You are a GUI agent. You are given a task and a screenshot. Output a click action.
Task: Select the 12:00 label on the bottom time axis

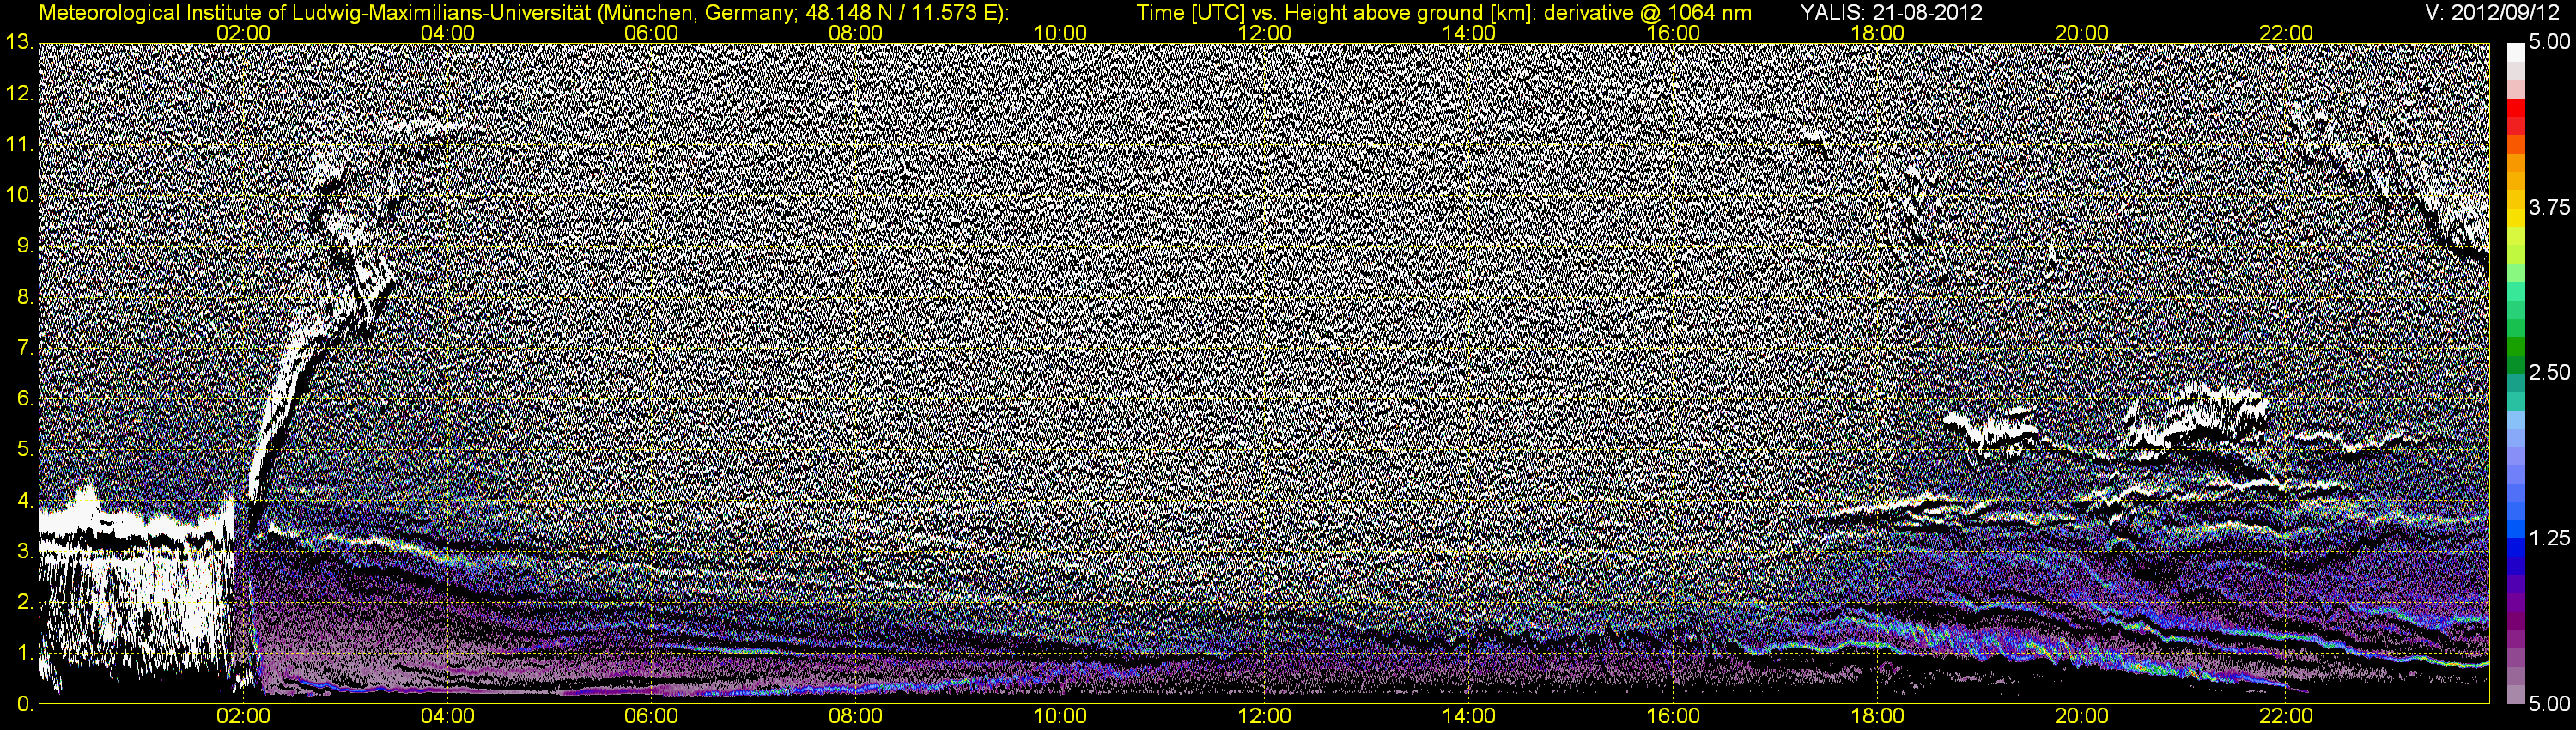[x=1264, y=716]
